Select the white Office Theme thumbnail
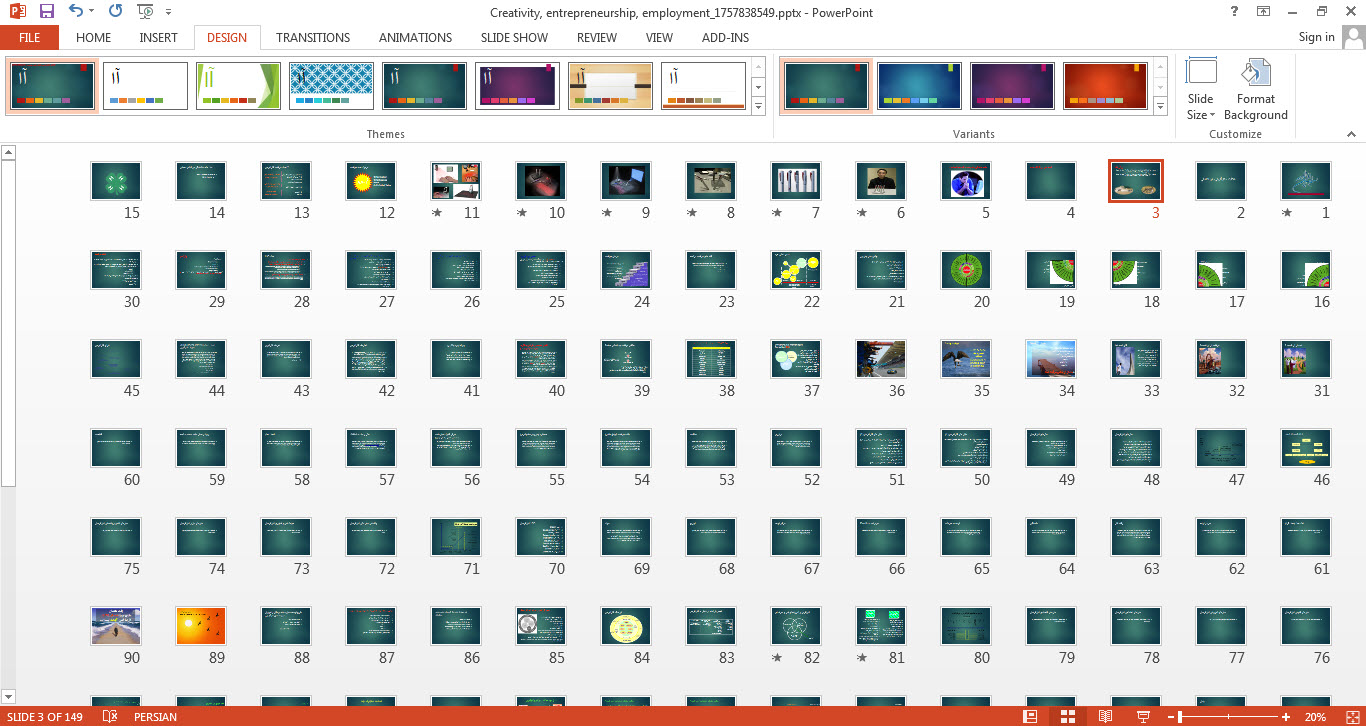 coord(145,86)
